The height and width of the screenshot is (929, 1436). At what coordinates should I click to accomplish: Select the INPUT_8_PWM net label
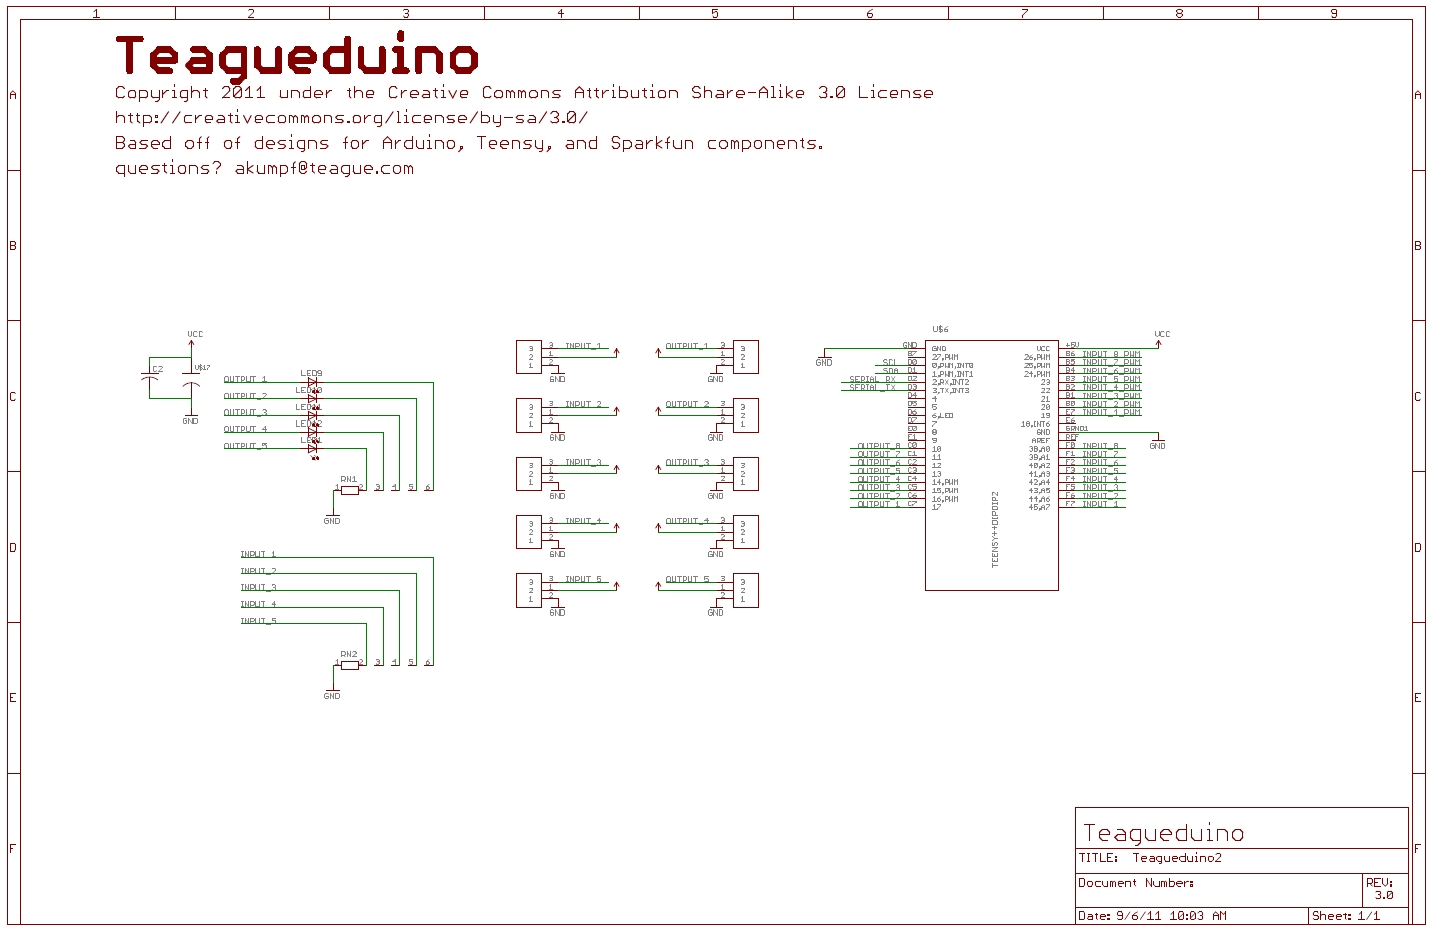pyautogui.click(x=1111, y=354)
